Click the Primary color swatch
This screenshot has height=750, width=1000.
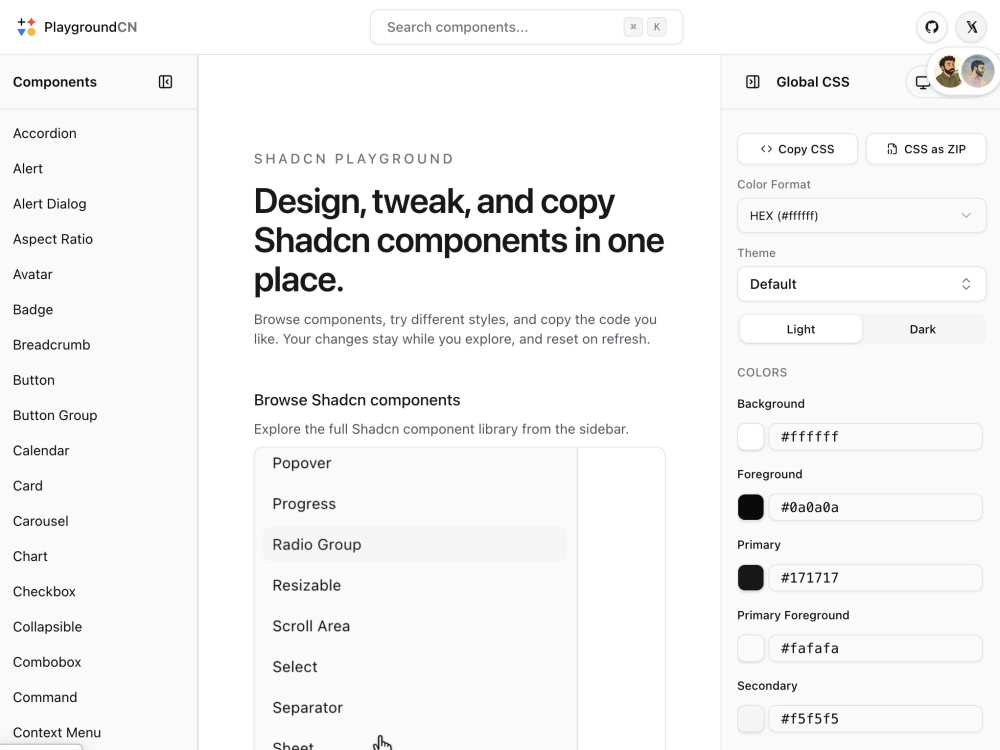(751, 578)
